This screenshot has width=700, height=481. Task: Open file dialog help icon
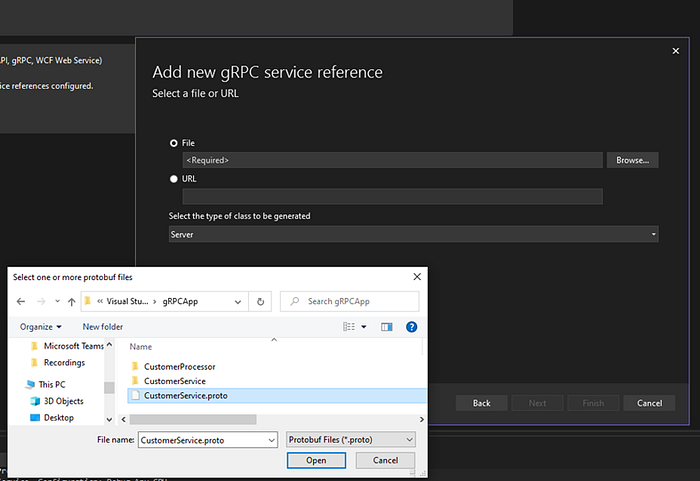coord(411,327)
